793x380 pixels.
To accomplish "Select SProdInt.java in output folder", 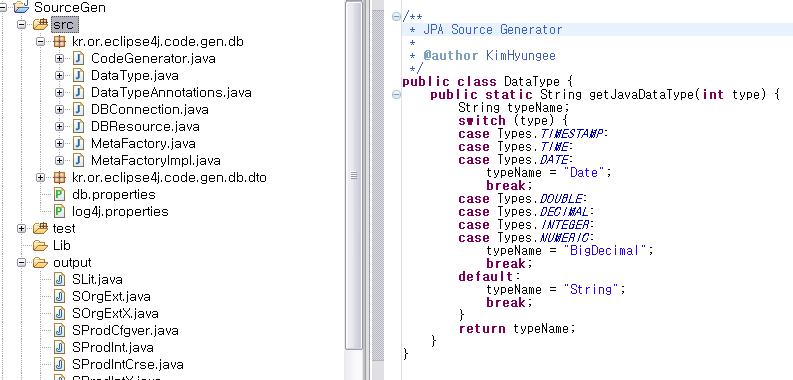I will (113, 347).
